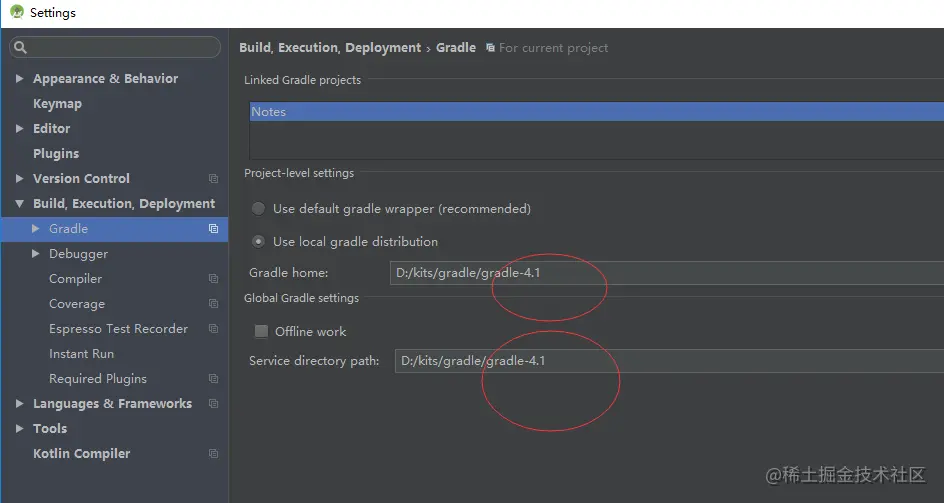Click the per-project icon next to Version Control

tap(213, 178)
